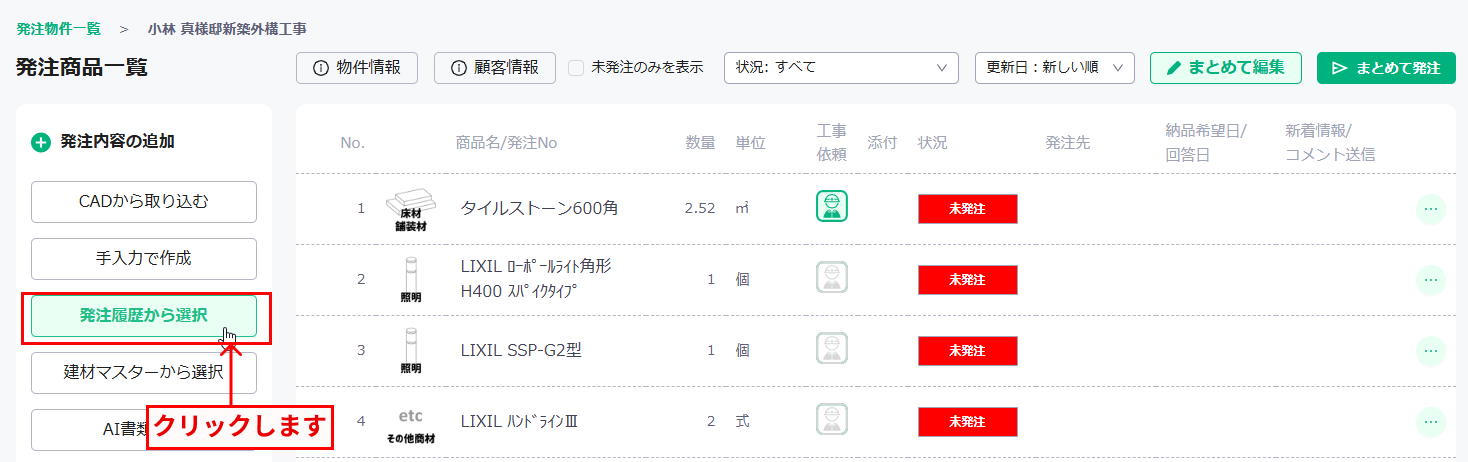Enable the 未発注のみを表示 checkbox
Viewport: 1468px width, 462px height.
click(576, 68)
